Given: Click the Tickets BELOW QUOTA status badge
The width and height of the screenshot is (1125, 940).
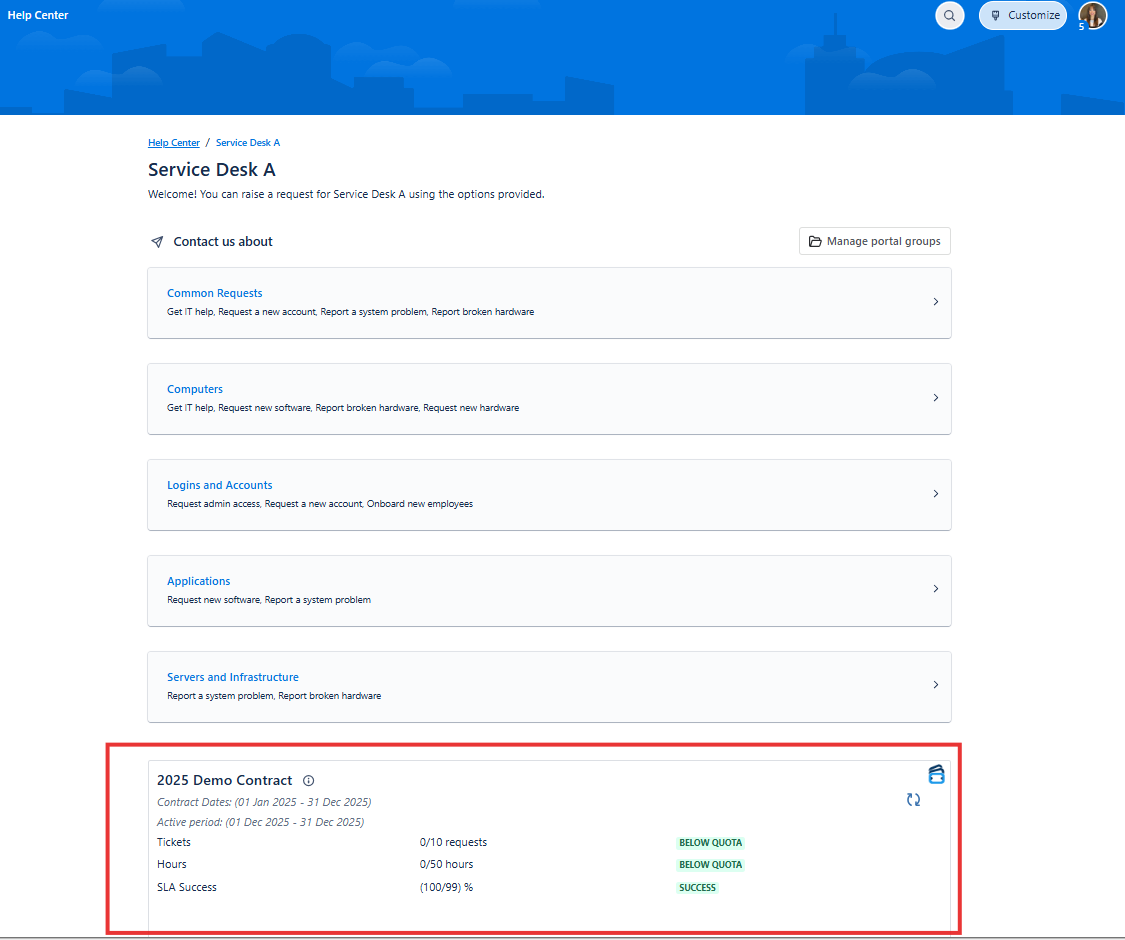Looking at the screenshot, I should (710, 843).
